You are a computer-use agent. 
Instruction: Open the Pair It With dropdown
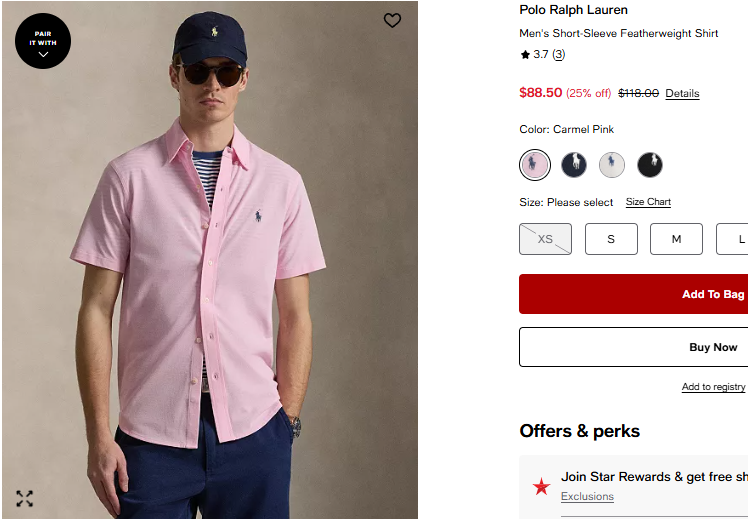coord(43,41)
